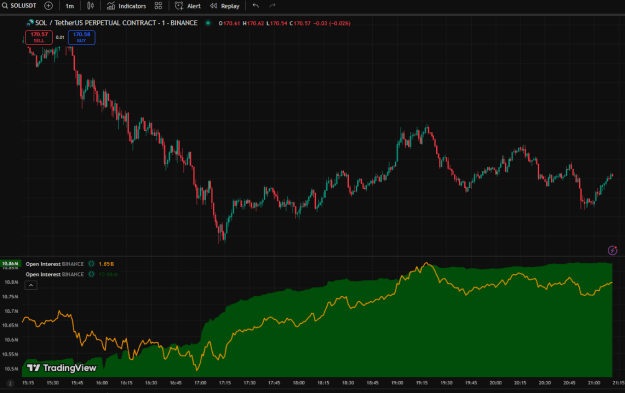Open the indicator templates grid icon
The width and height of the screenshot is (625, 393).
[158, 6]
